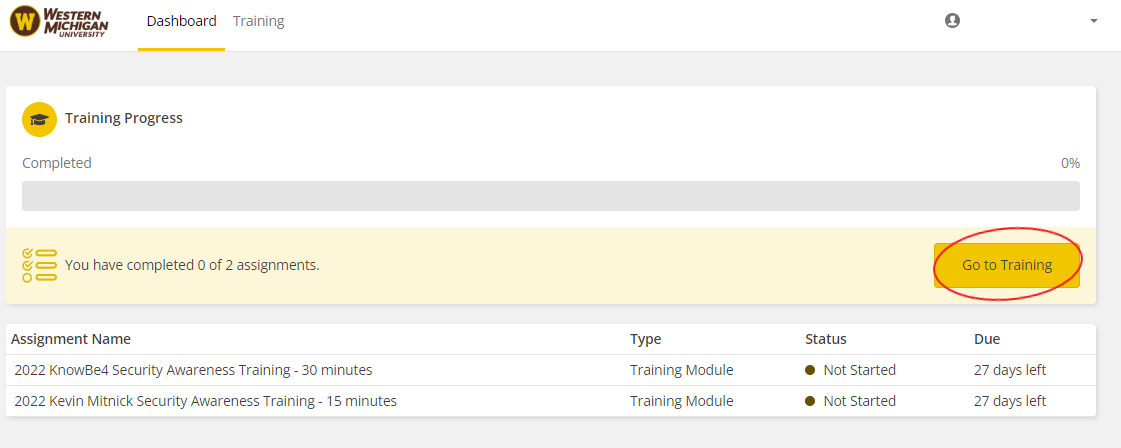Click the Kevin Mitnick row's Training Module type
The image size is (1121, 448).
tap(681, 401)
